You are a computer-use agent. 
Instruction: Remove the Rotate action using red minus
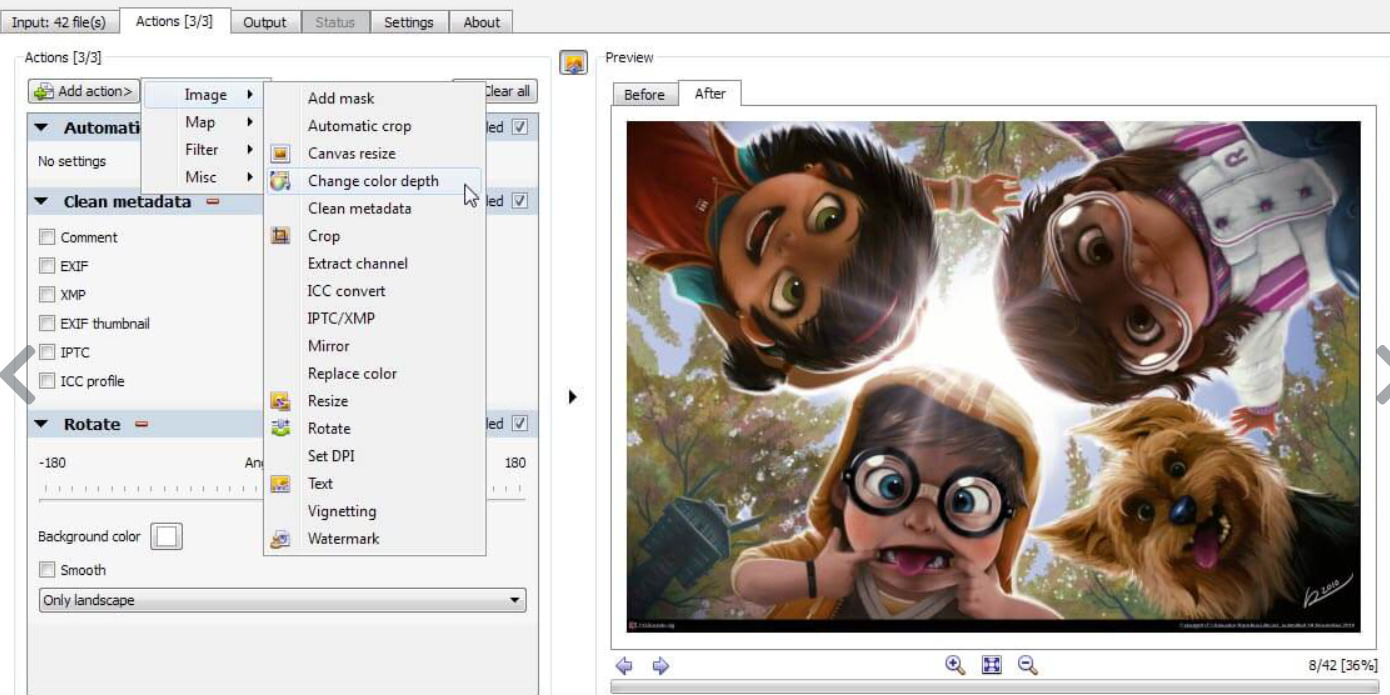pyautogui.click(x=141, y=424)
